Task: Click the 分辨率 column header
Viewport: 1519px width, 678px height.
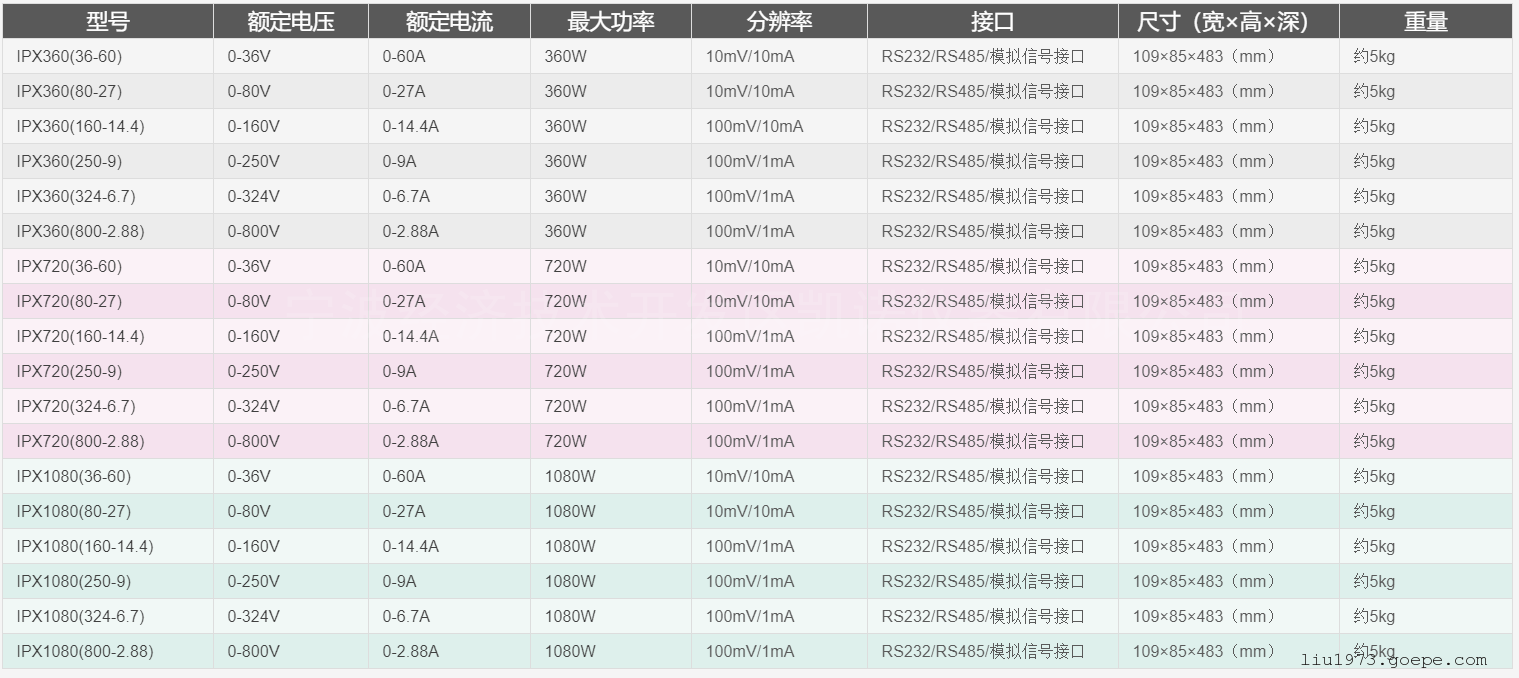Action: coord(779,22)
